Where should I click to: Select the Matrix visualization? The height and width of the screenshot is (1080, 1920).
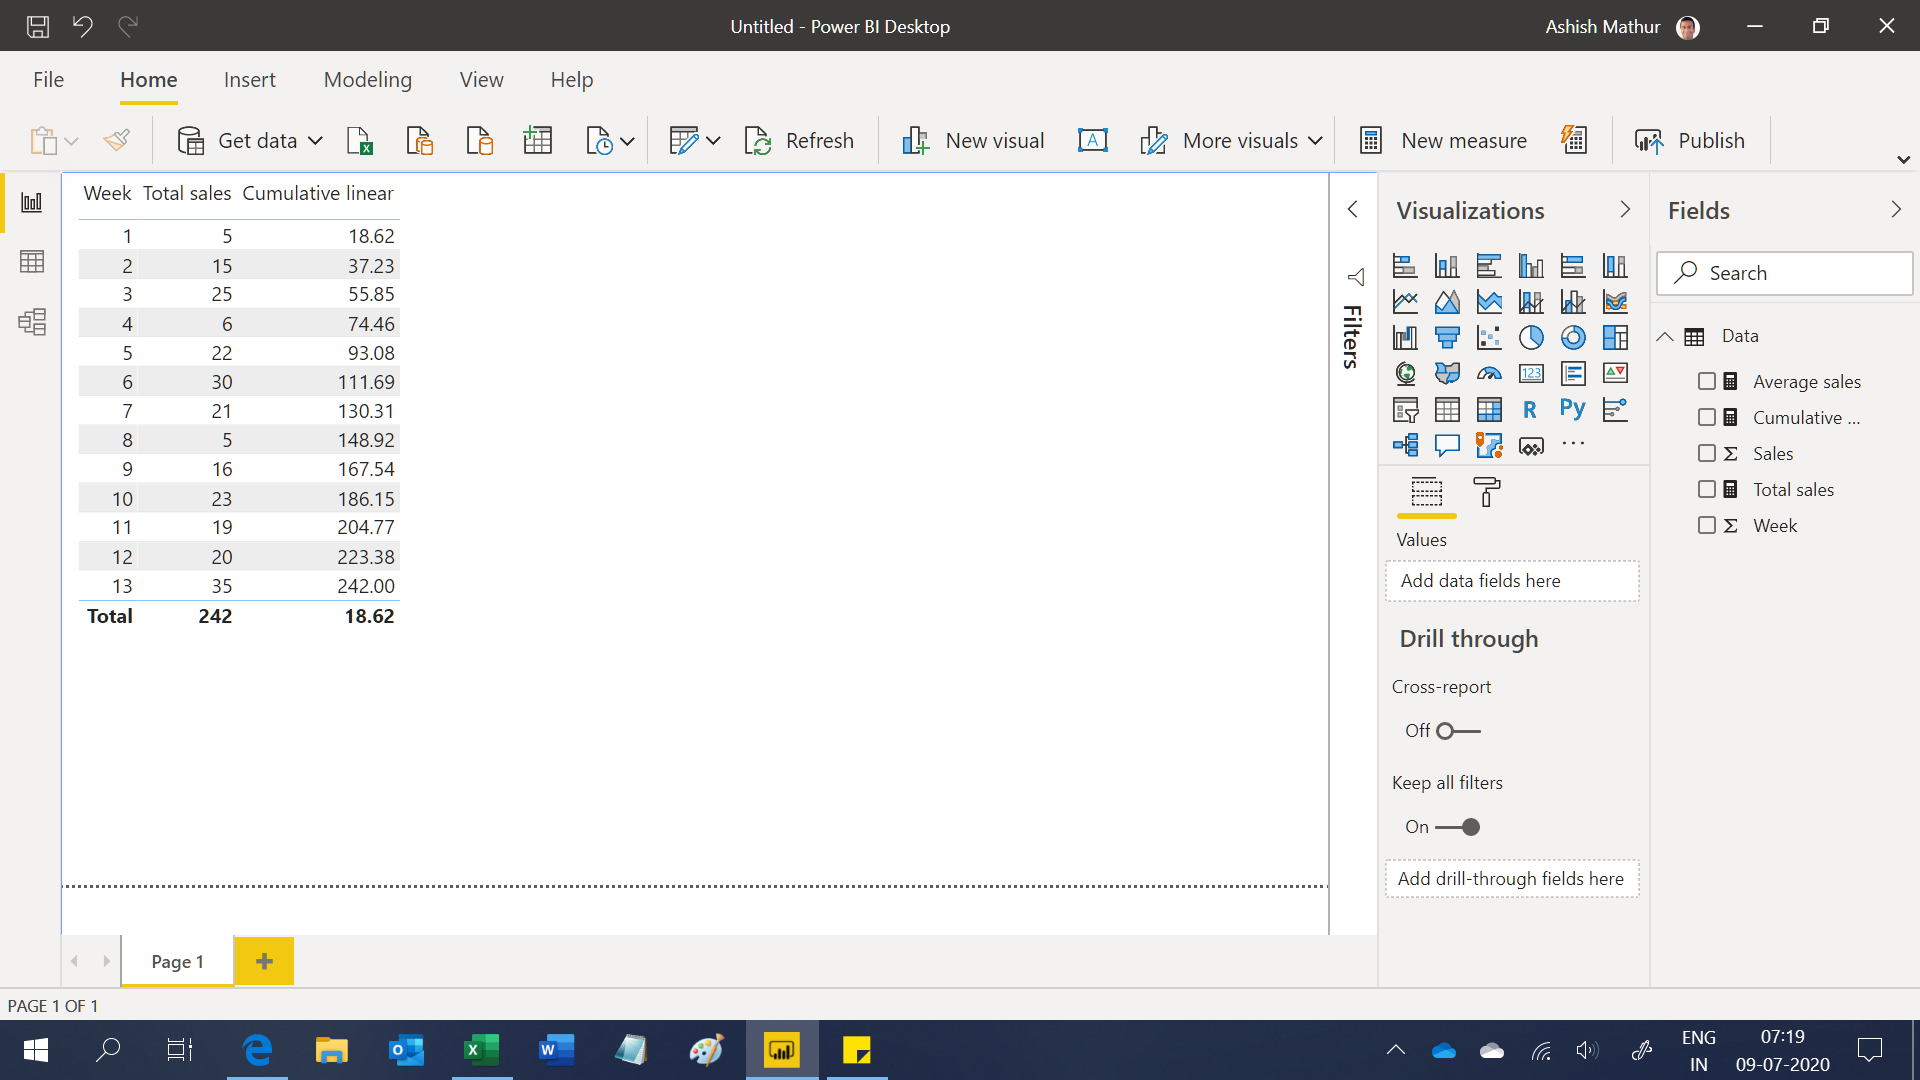(1489, 410)
